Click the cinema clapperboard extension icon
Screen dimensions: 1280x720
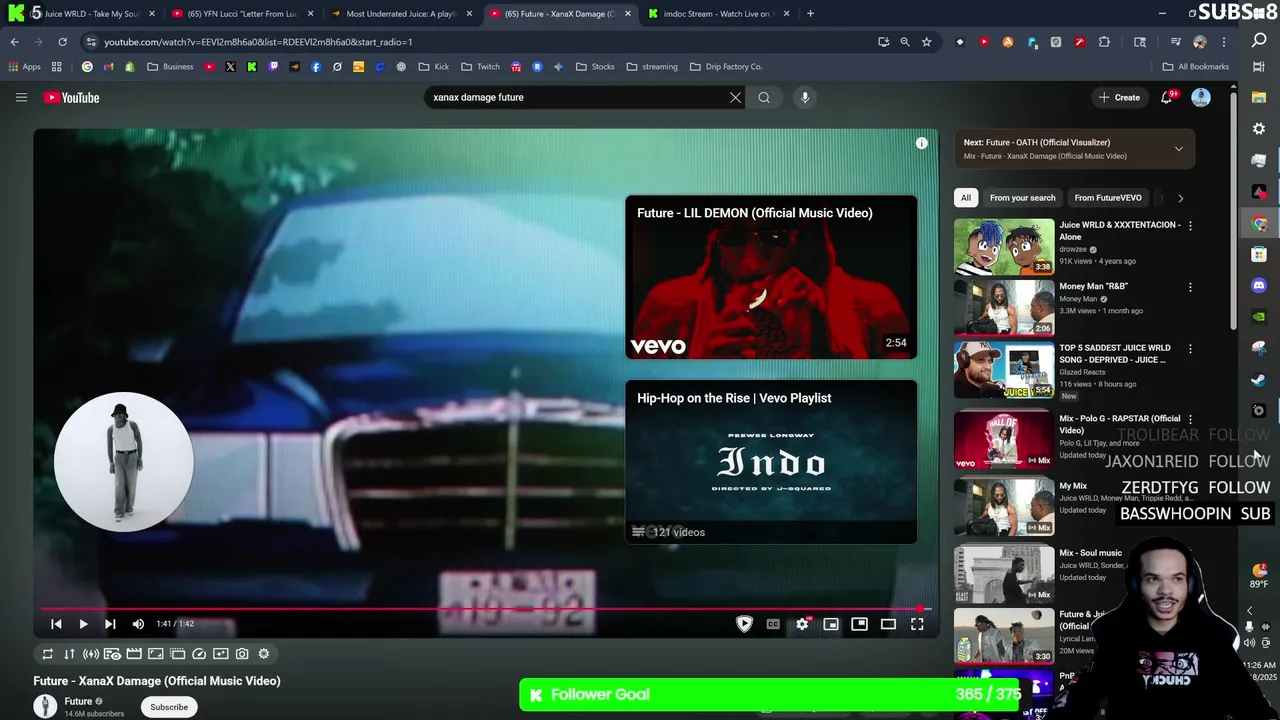(x=134, y=654)
